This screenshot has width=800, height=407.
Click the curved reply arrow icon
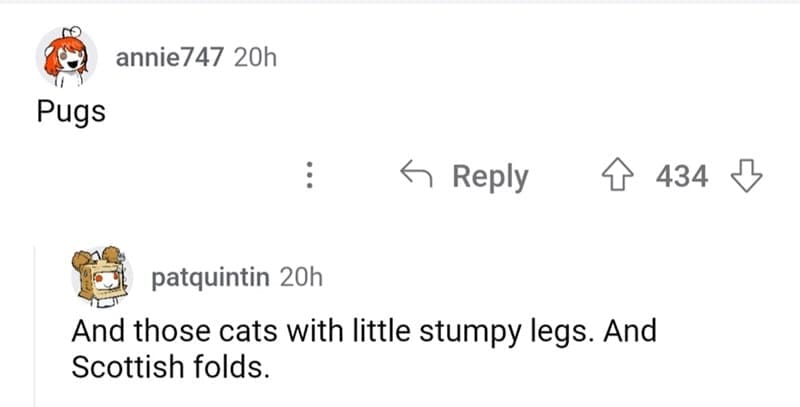click(416, 177)
